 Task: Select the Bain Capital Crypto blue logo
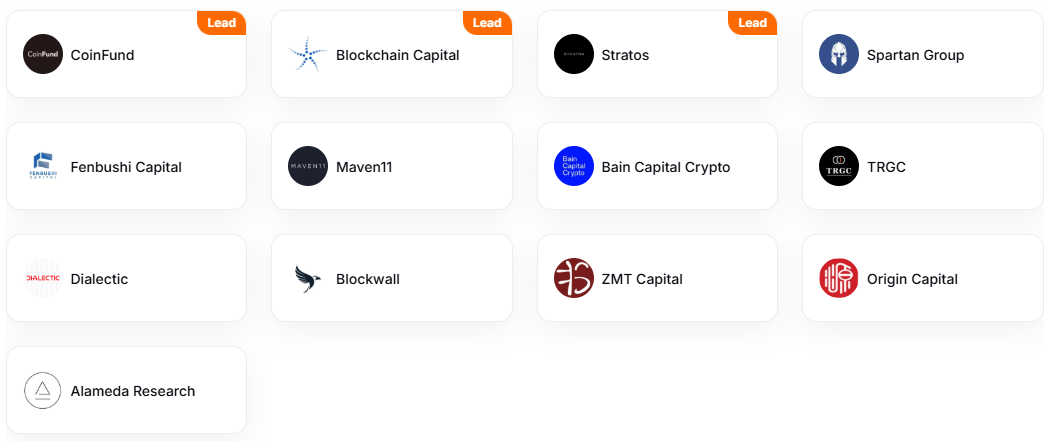tap(574, 166)
